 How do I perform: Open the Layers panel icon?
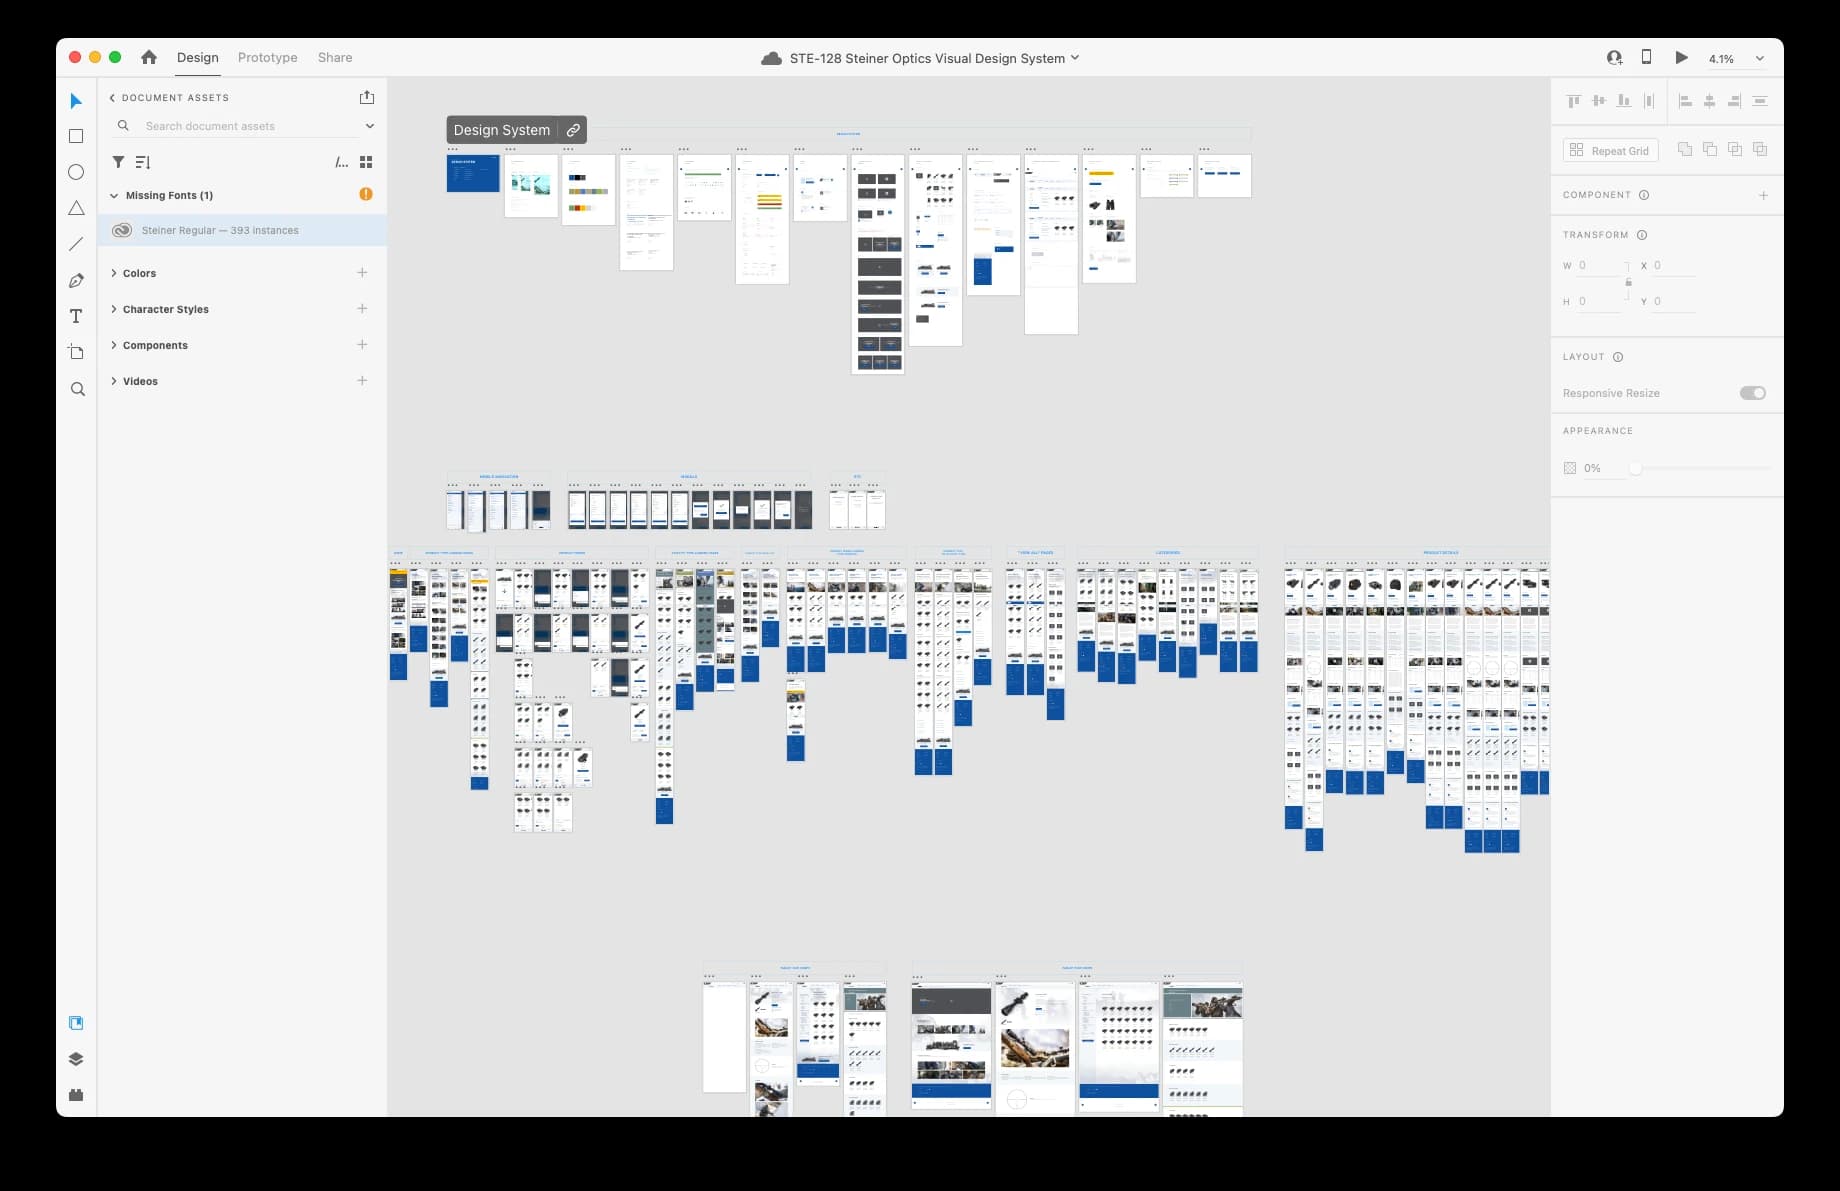coord(76,1059)
